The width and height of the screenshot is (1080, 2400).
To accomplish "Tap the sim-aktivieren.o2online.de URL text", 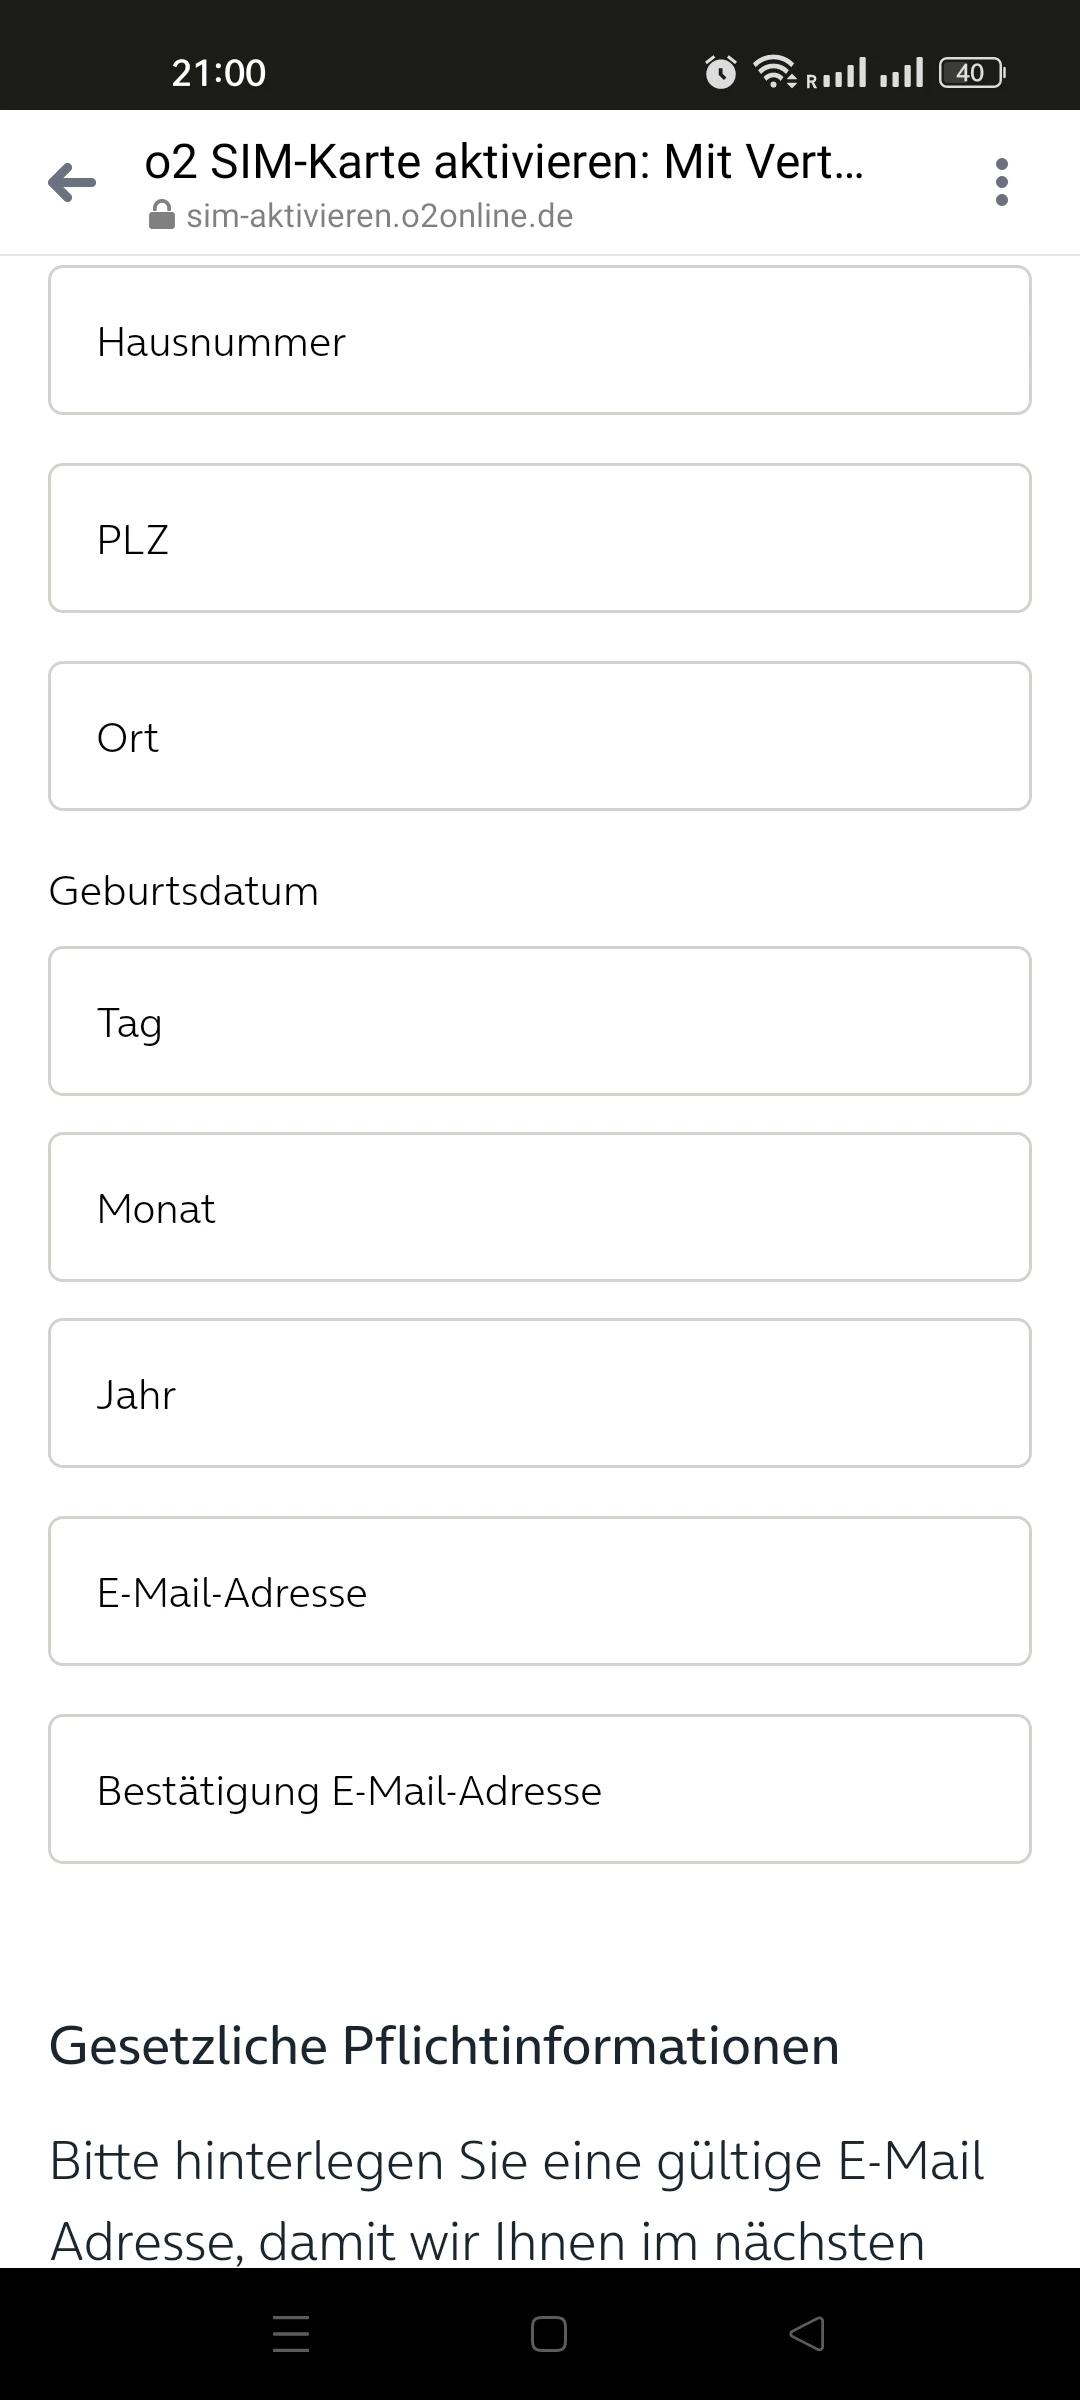I will (380, 216).
